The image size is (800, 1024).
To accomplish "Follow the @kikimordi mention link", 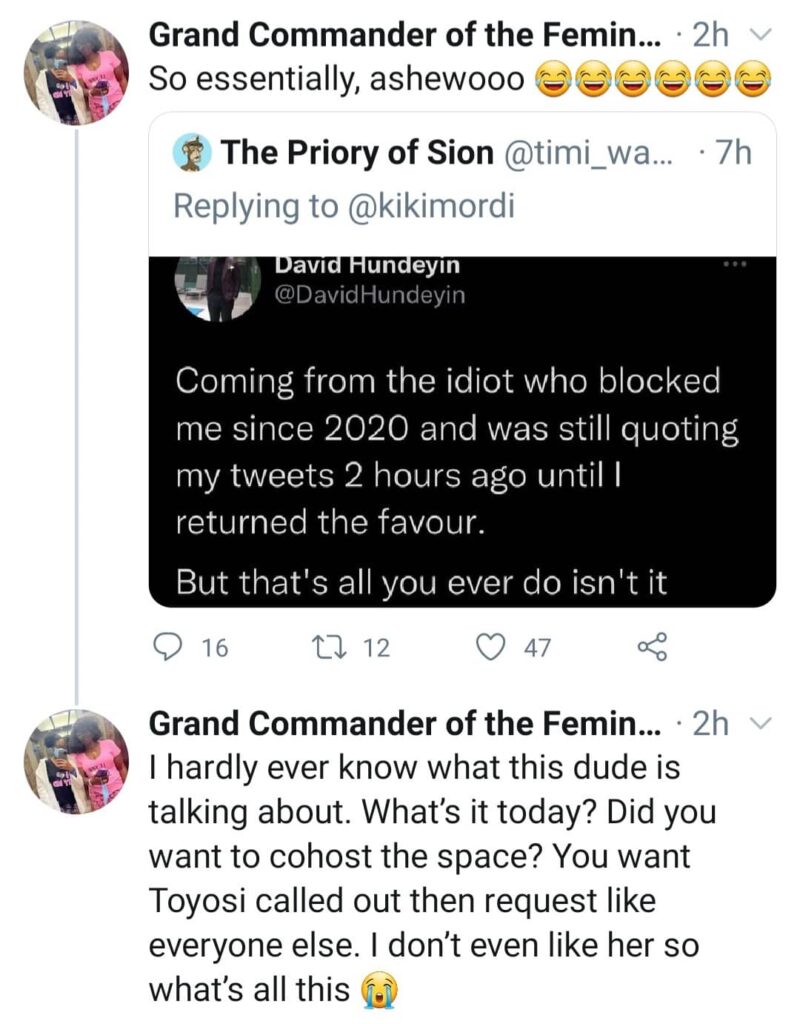I will [x=431, y=206].
